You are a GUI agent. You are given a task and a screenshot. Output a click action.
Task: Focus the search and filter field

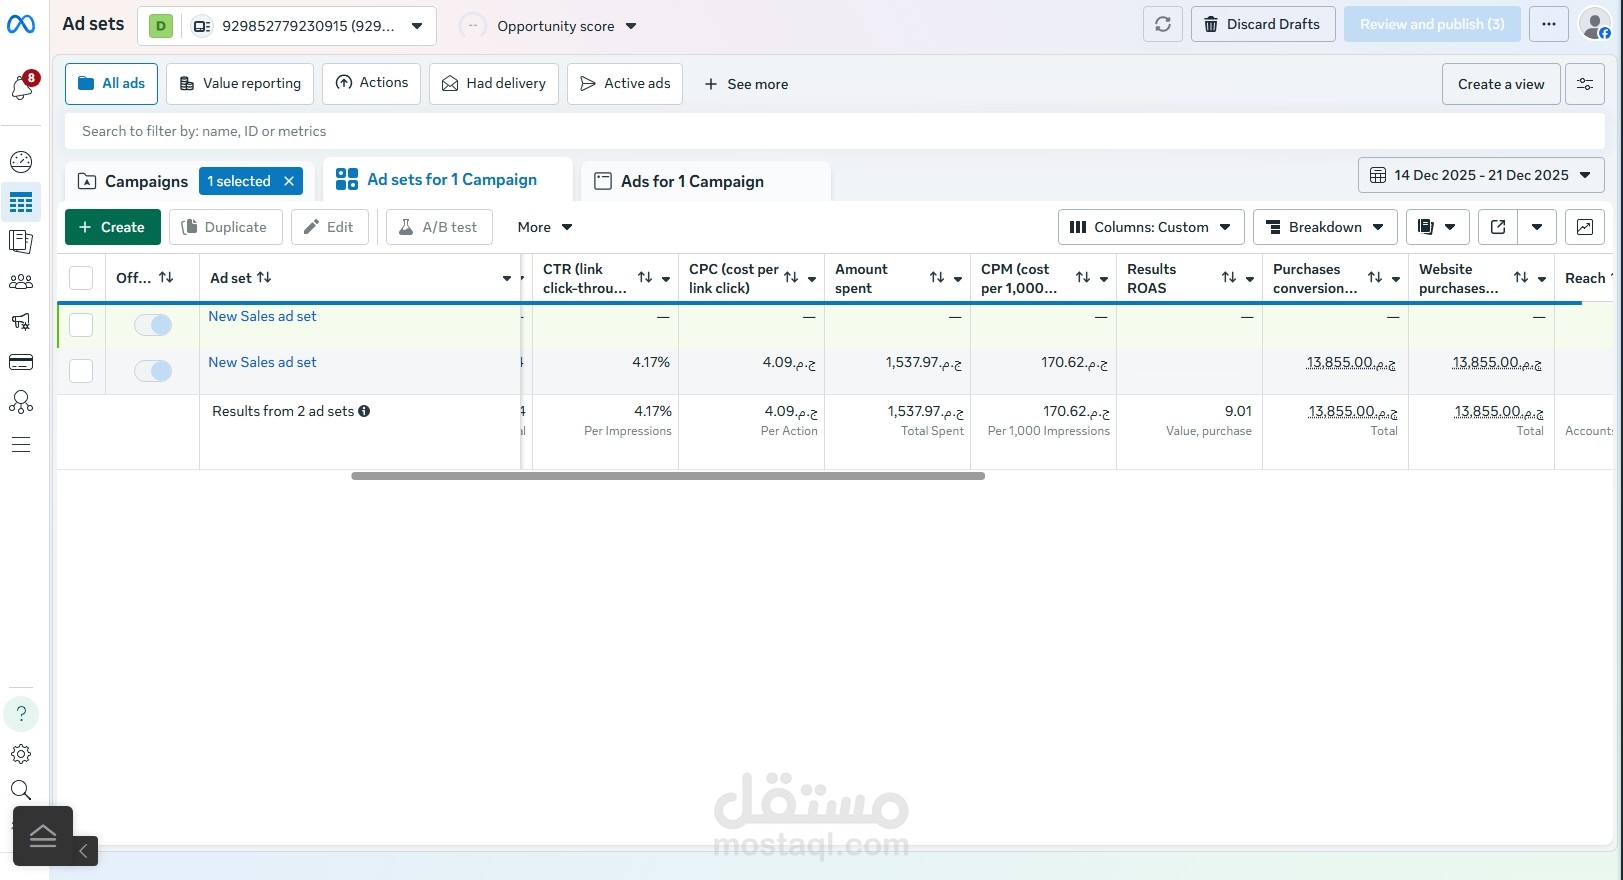pos(835,131)
